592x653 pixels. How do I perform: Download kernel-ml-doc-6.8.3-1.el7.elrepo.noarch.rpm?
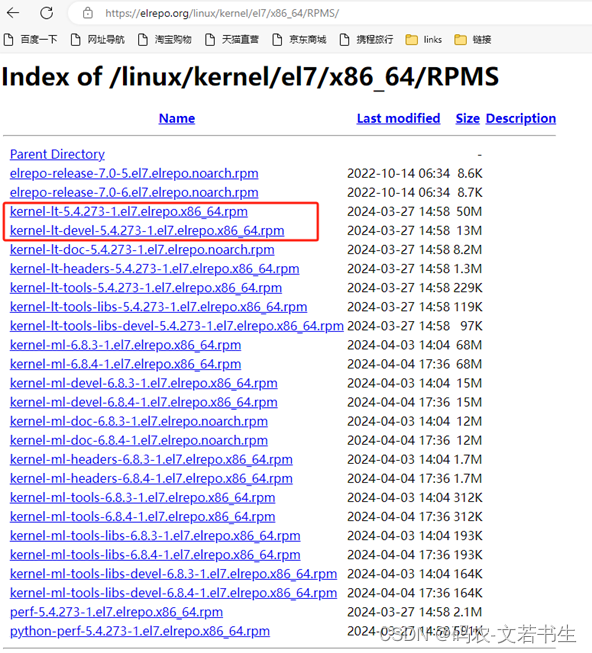[x=139, y=421]
